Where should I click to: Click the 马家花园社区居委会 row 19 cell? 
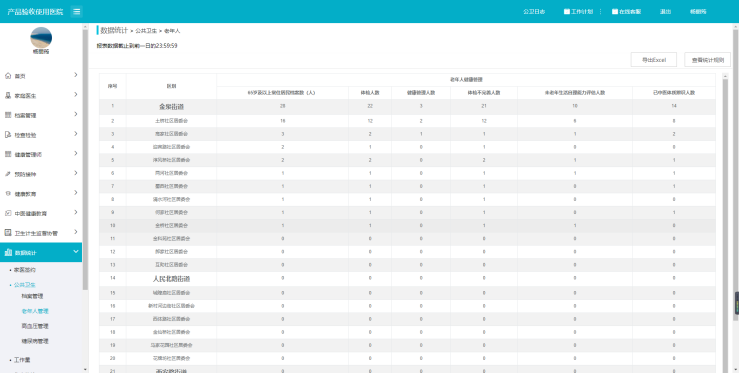pyautogui.click(x=171, y=345)
